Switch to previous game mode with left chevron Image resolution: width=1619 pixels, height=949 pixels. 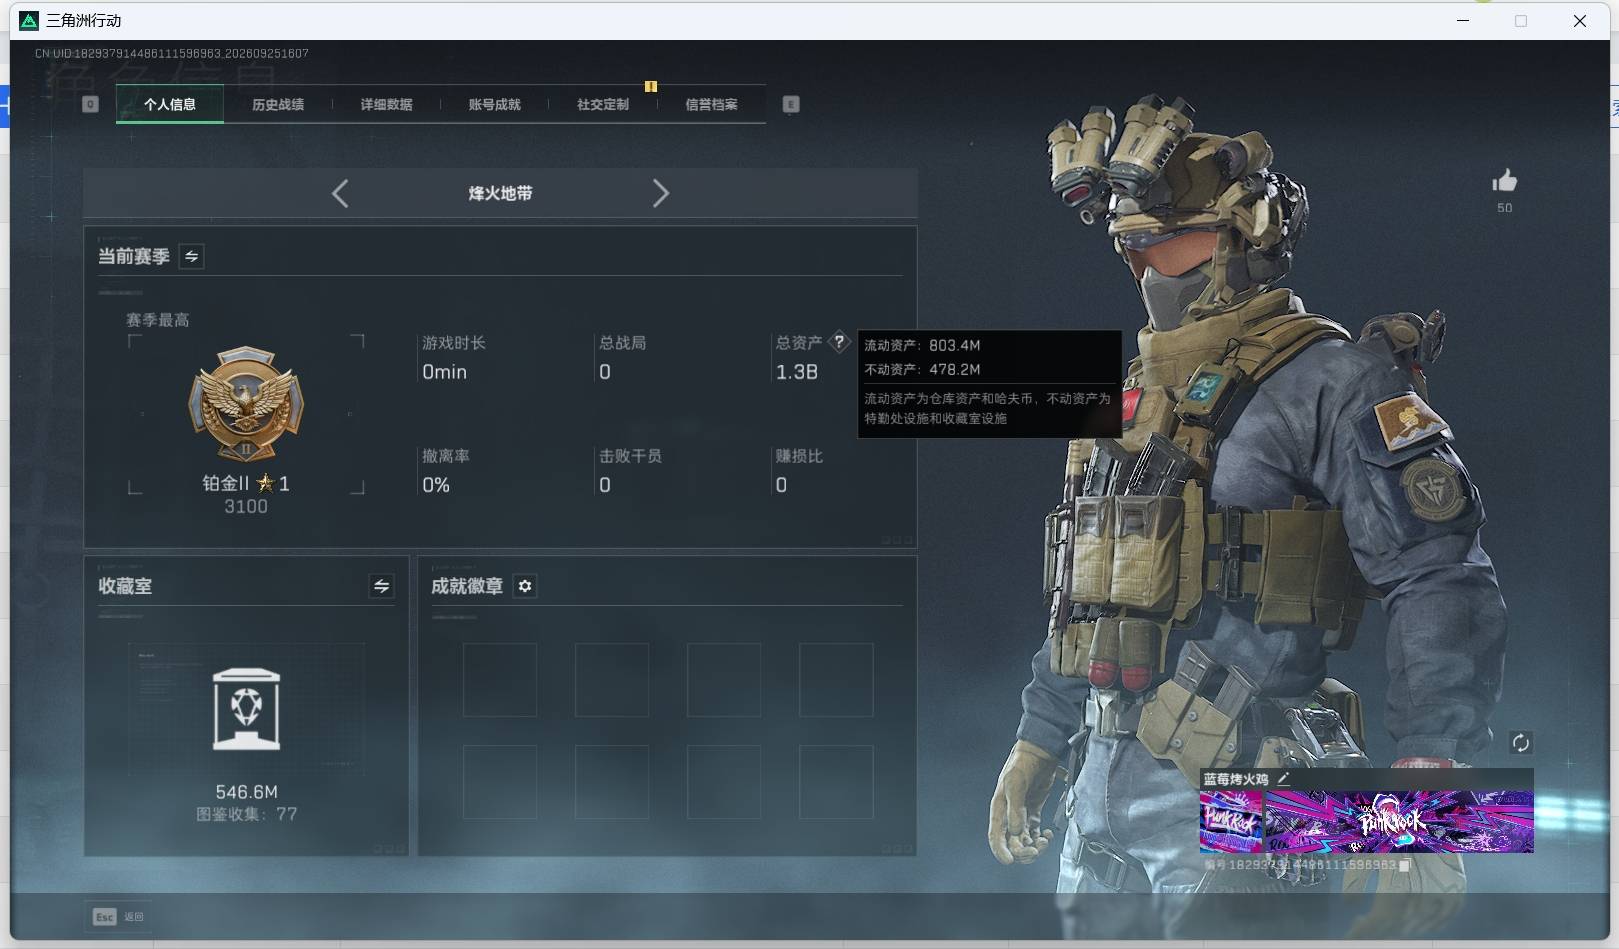coord(340,193)
